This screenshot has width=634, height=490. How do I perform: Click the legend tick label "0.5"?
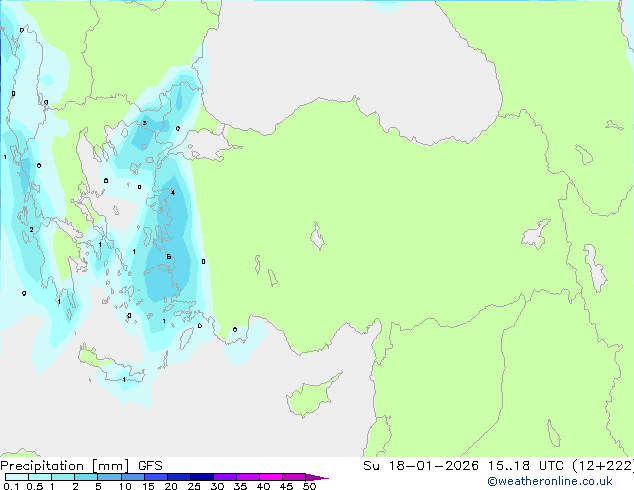[35, 486]
